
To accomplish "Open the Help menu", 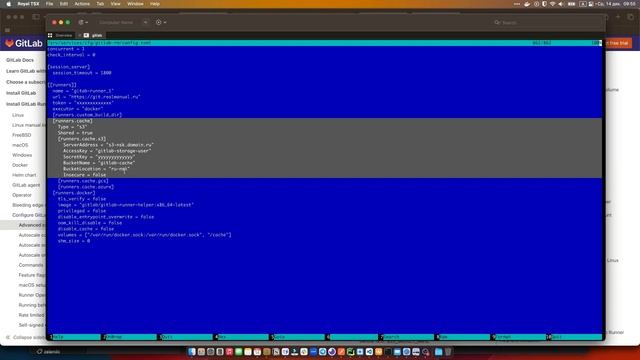I will click(155, 4).
